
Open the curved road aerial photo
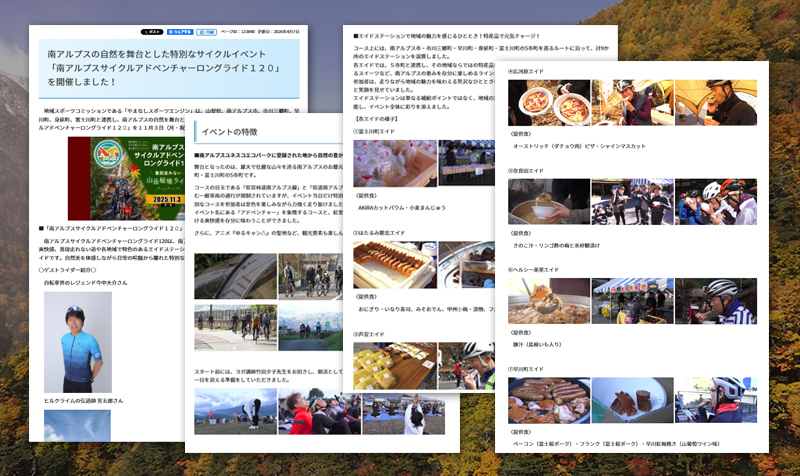(x=235, y=276)
